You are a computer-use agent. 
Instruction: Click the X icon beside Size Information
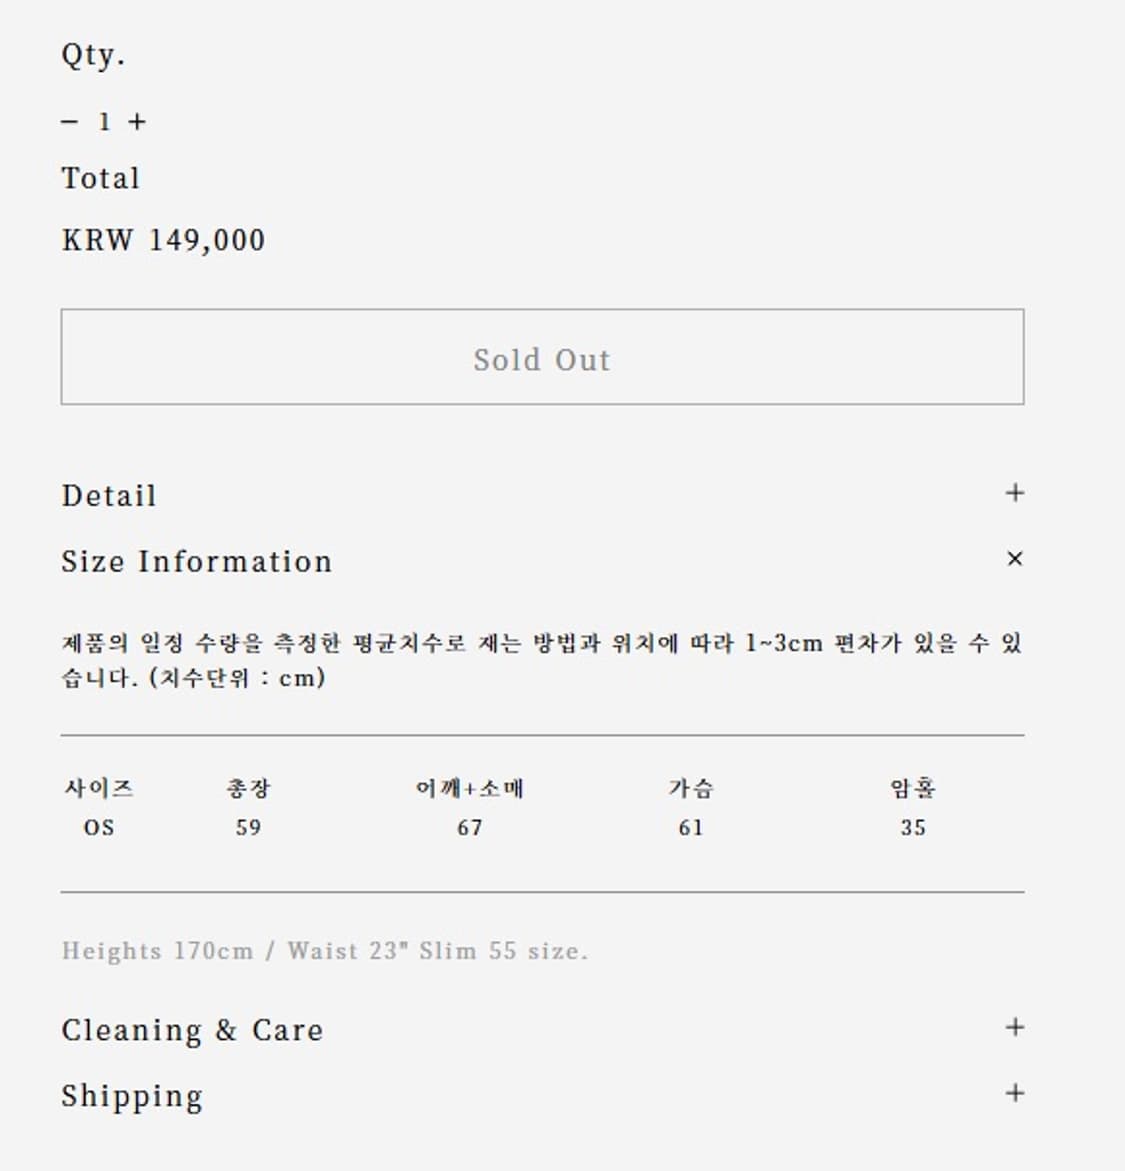coord(1014,559)
